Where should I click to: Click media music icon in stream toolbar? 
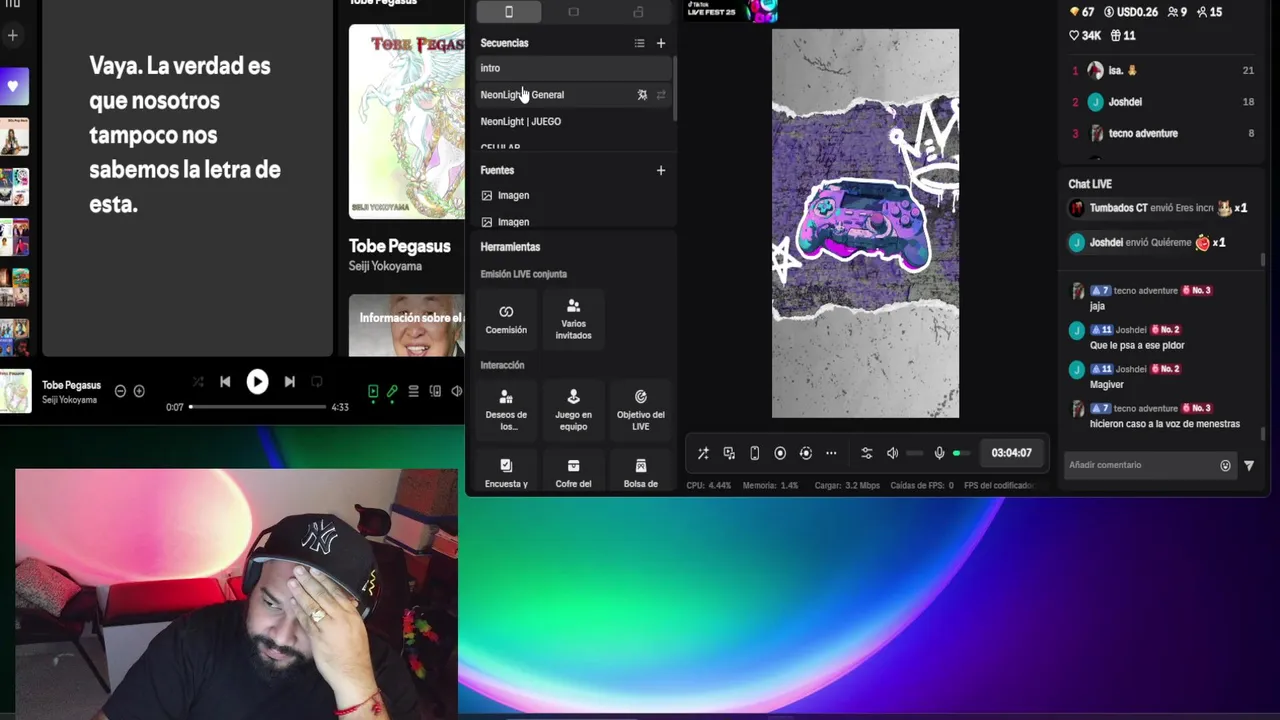729,453
